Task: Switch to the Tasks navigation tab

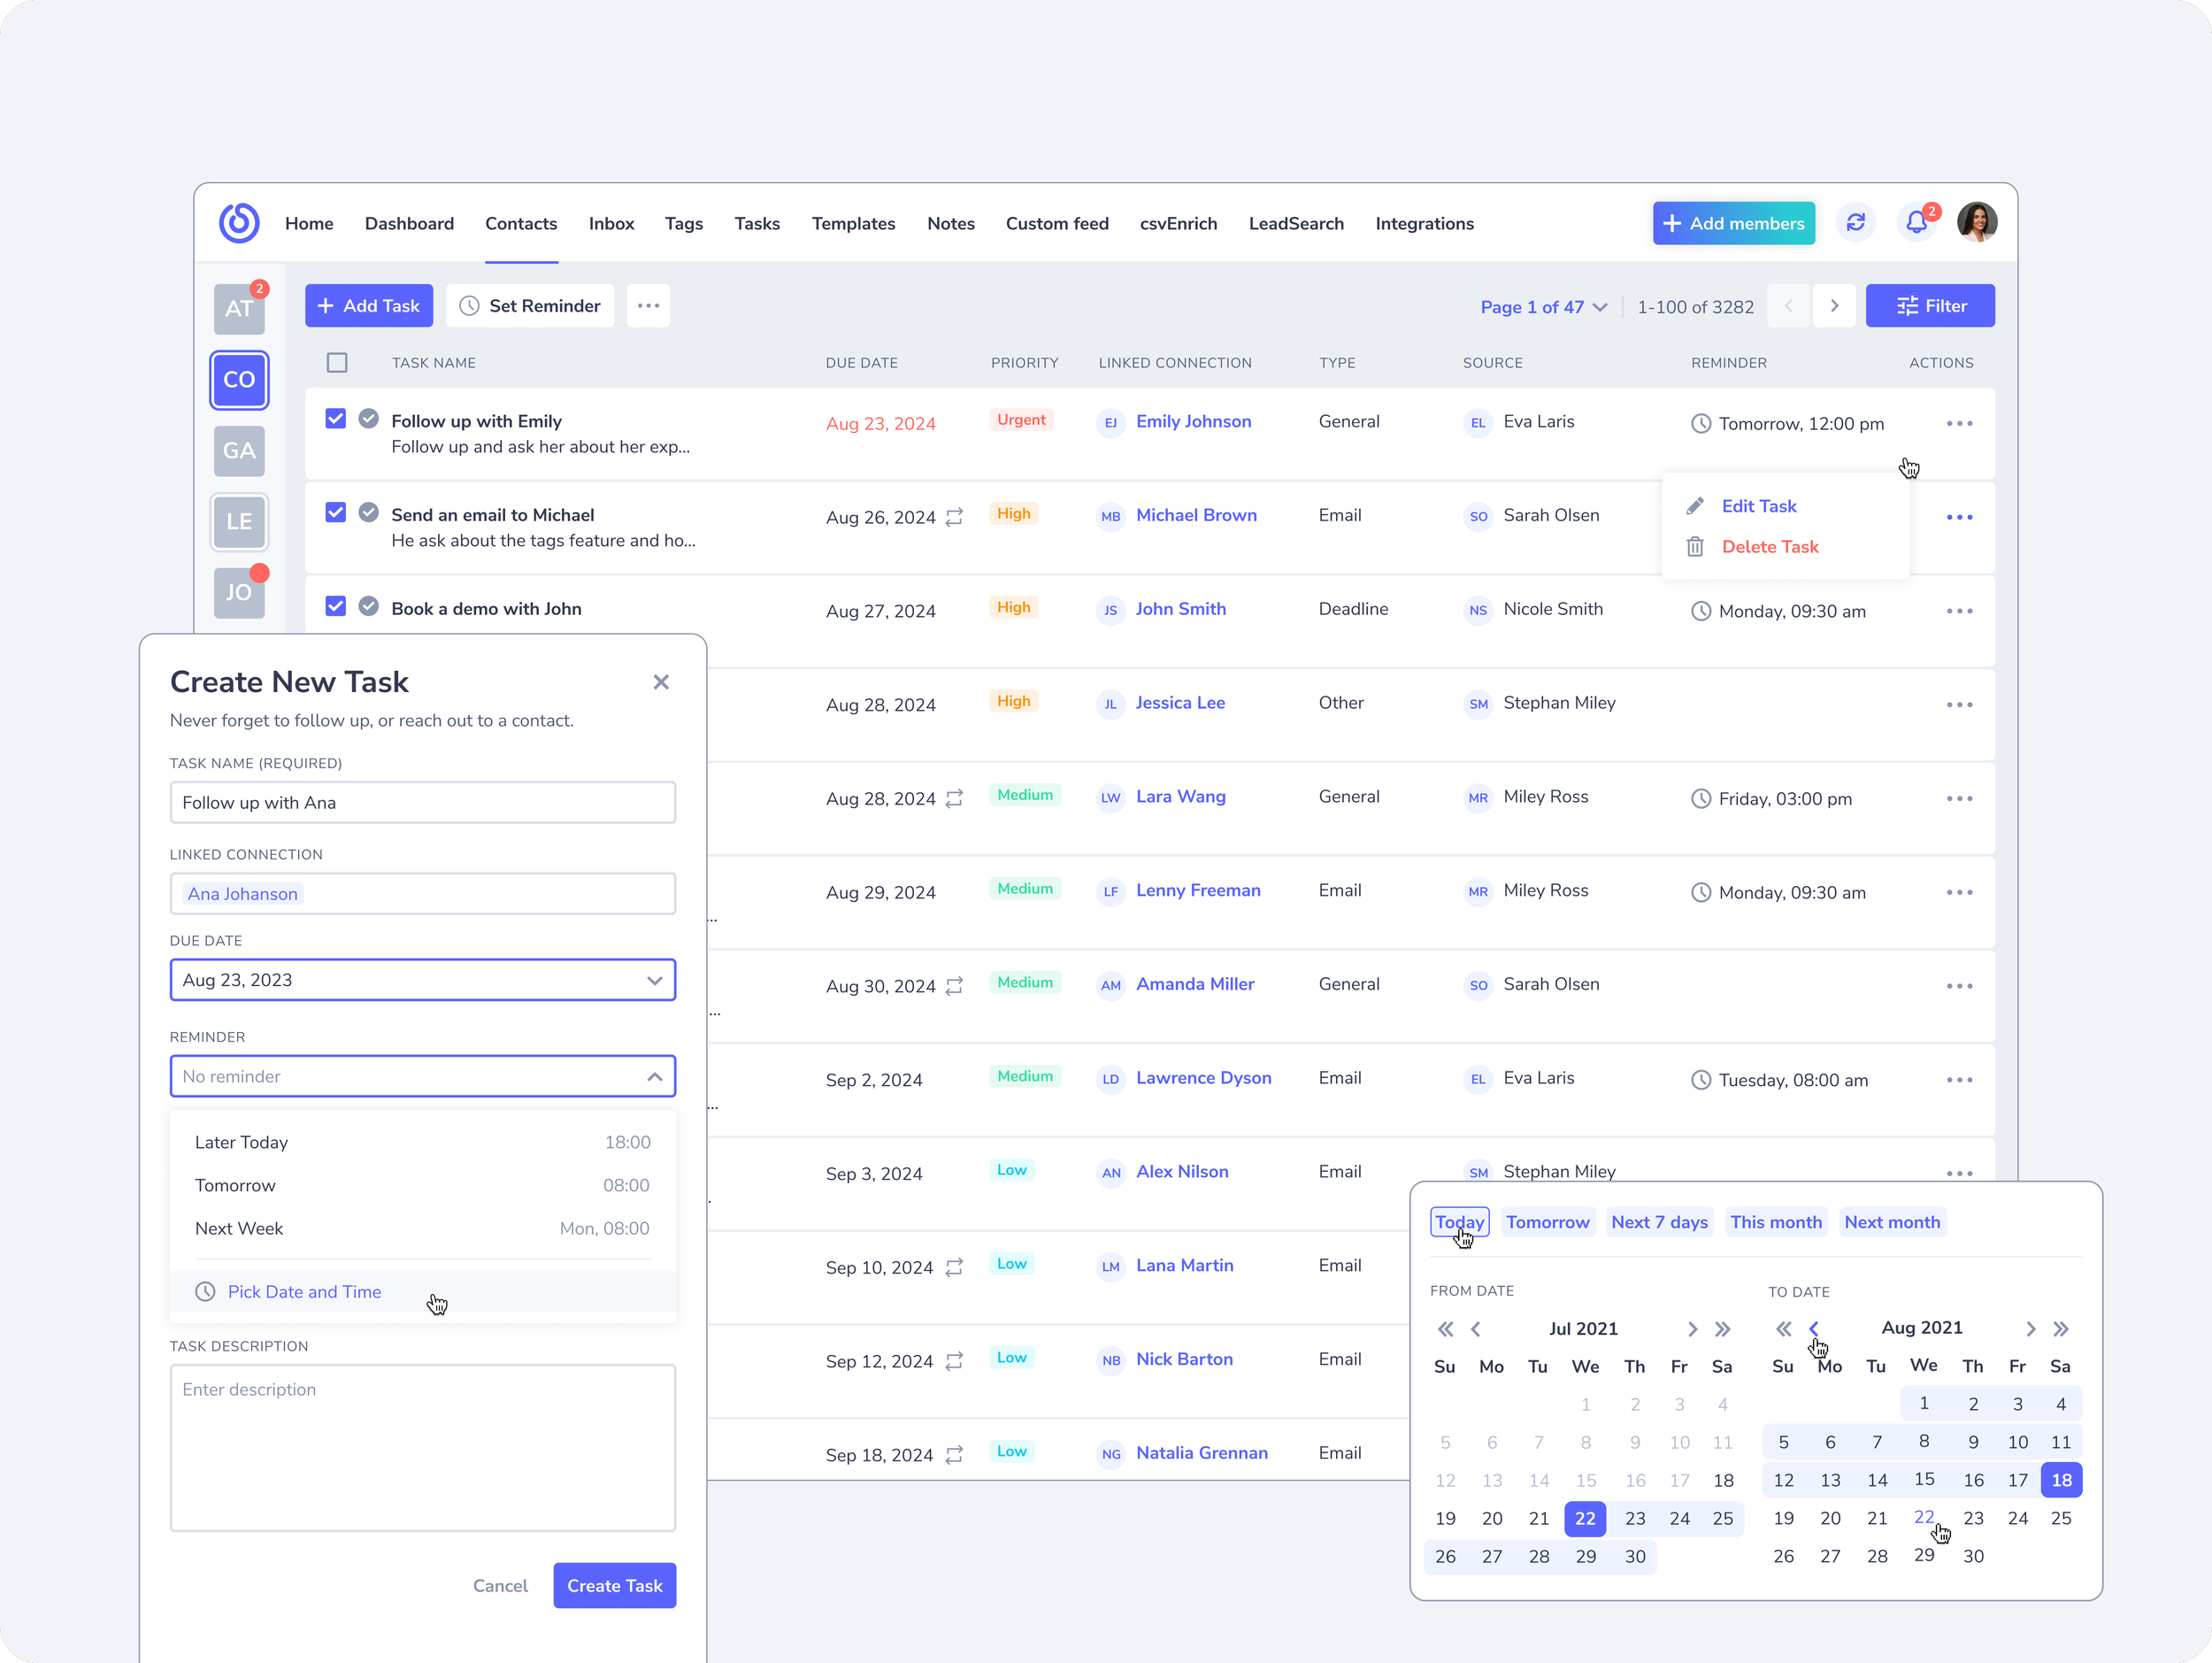Action: pyautogui.click(x=756, y=224)
